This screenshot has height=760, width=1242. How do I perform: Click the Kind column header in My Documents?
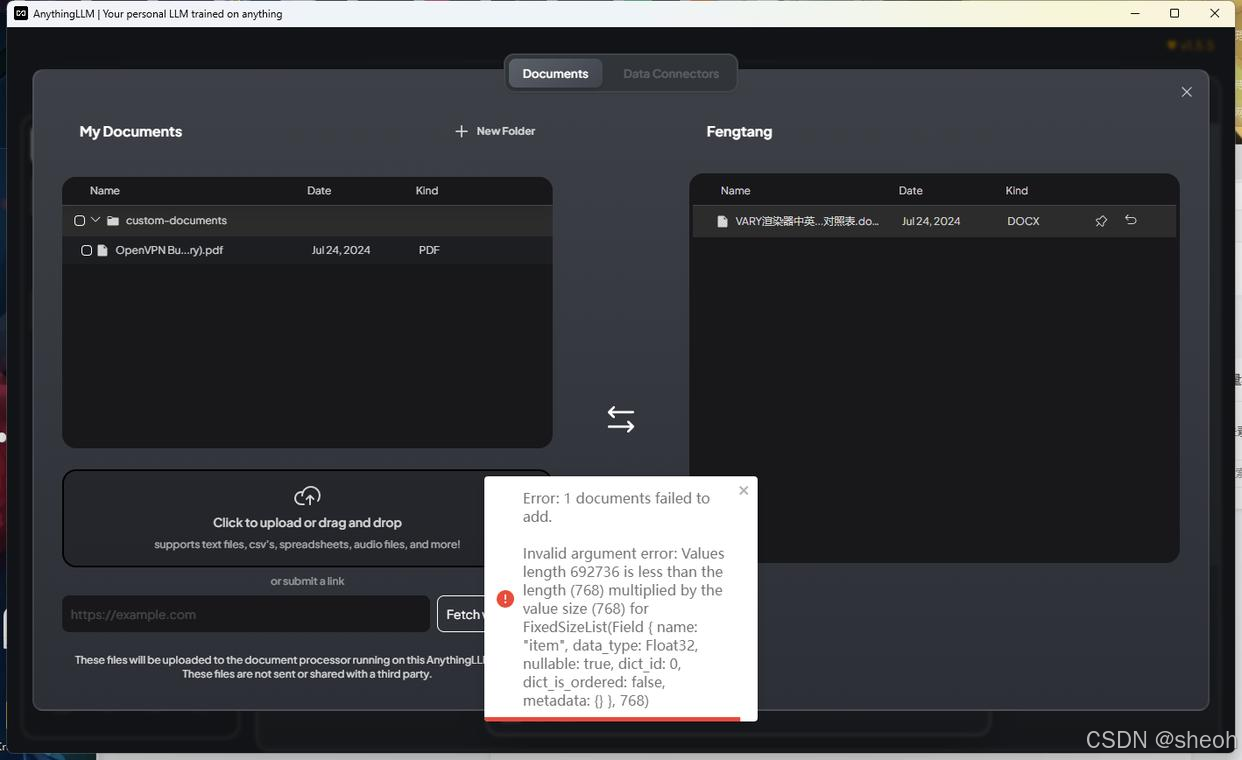click(427, 190)
